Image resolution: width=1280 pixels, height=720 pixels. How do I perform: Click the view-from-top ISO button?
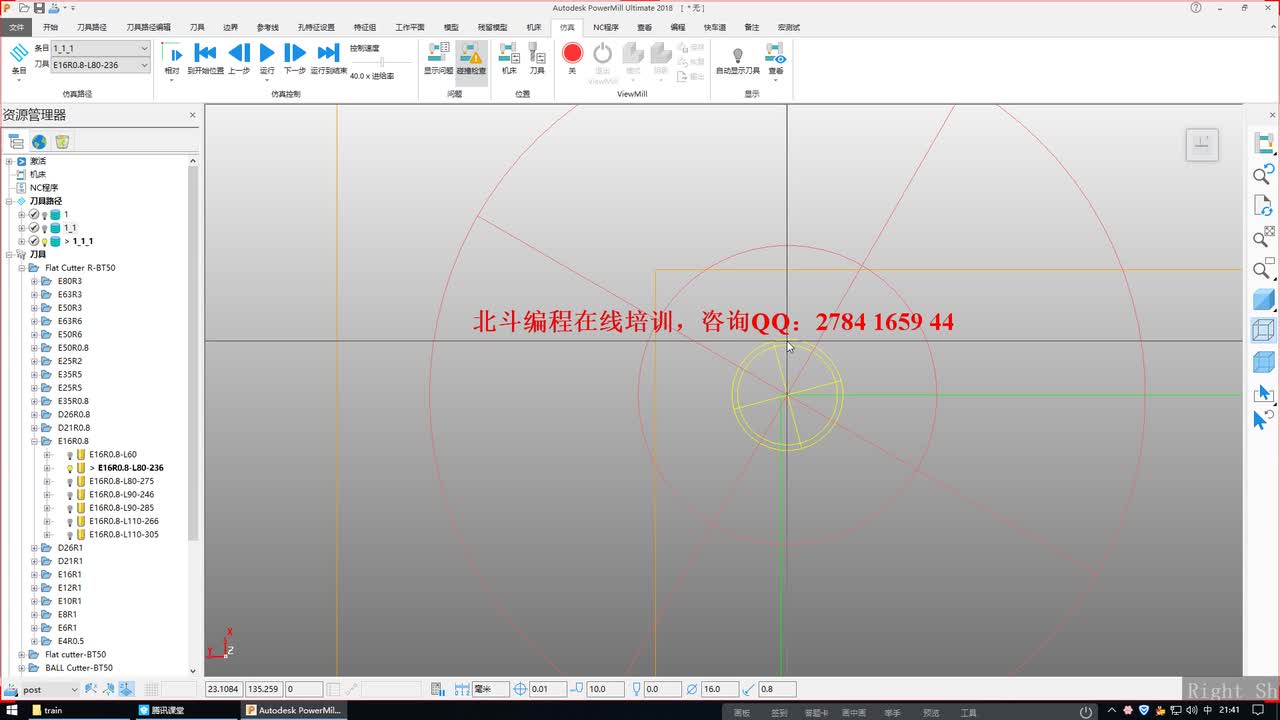[x=1202, y=145]
